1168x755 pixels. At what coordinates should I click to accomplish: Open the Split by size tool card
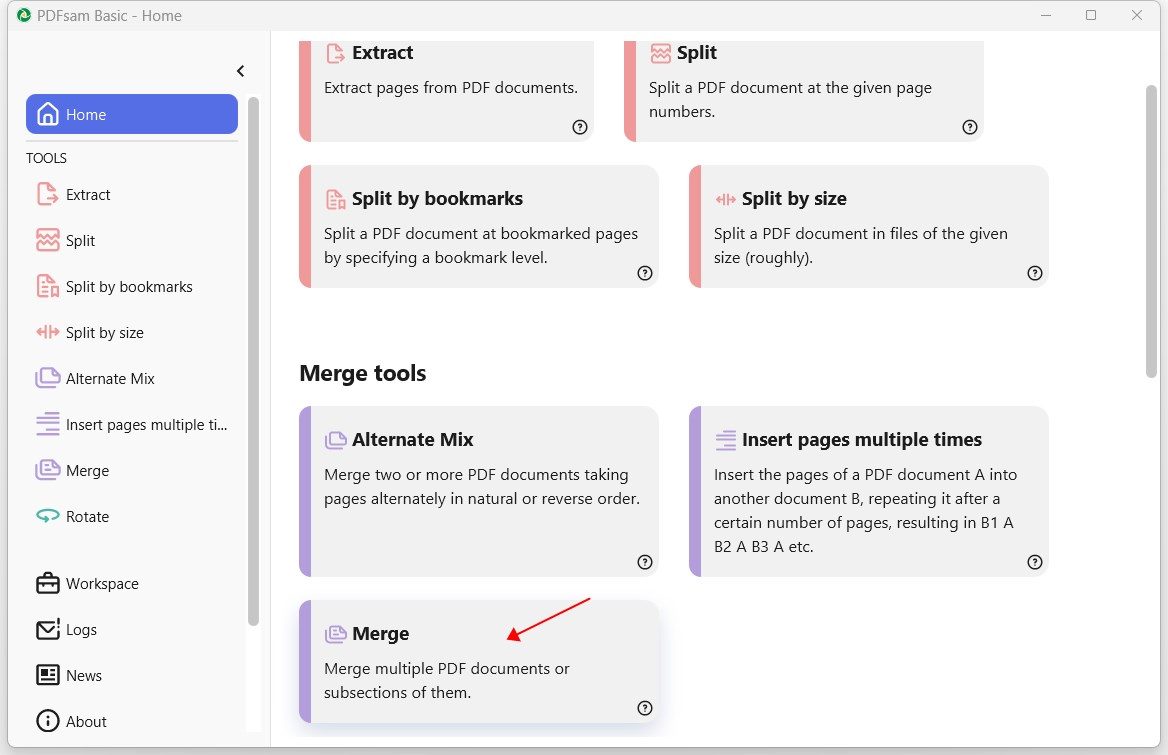[x=868, y=226]
